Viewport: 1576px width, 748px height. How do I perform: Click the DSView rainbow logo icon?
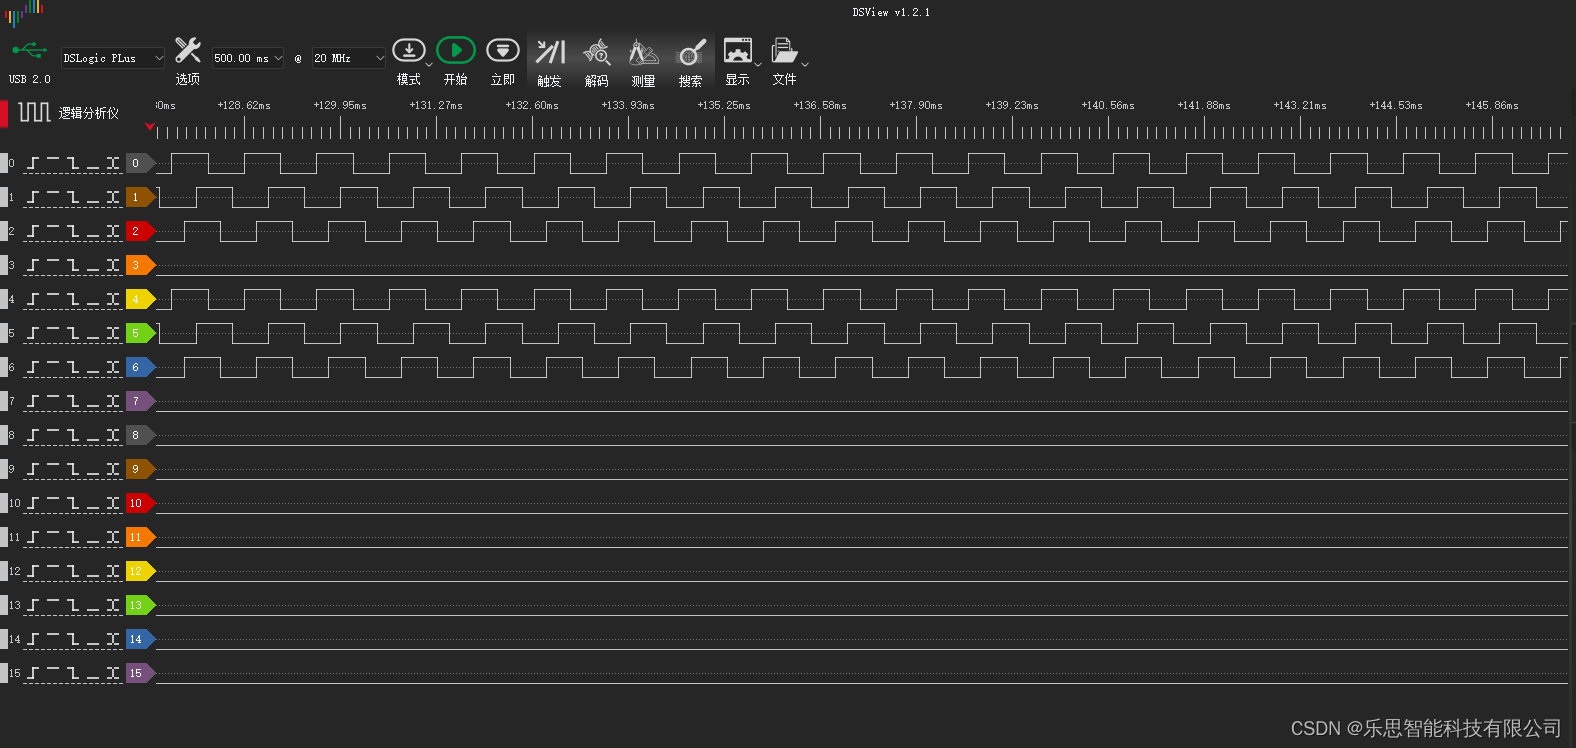25,13
